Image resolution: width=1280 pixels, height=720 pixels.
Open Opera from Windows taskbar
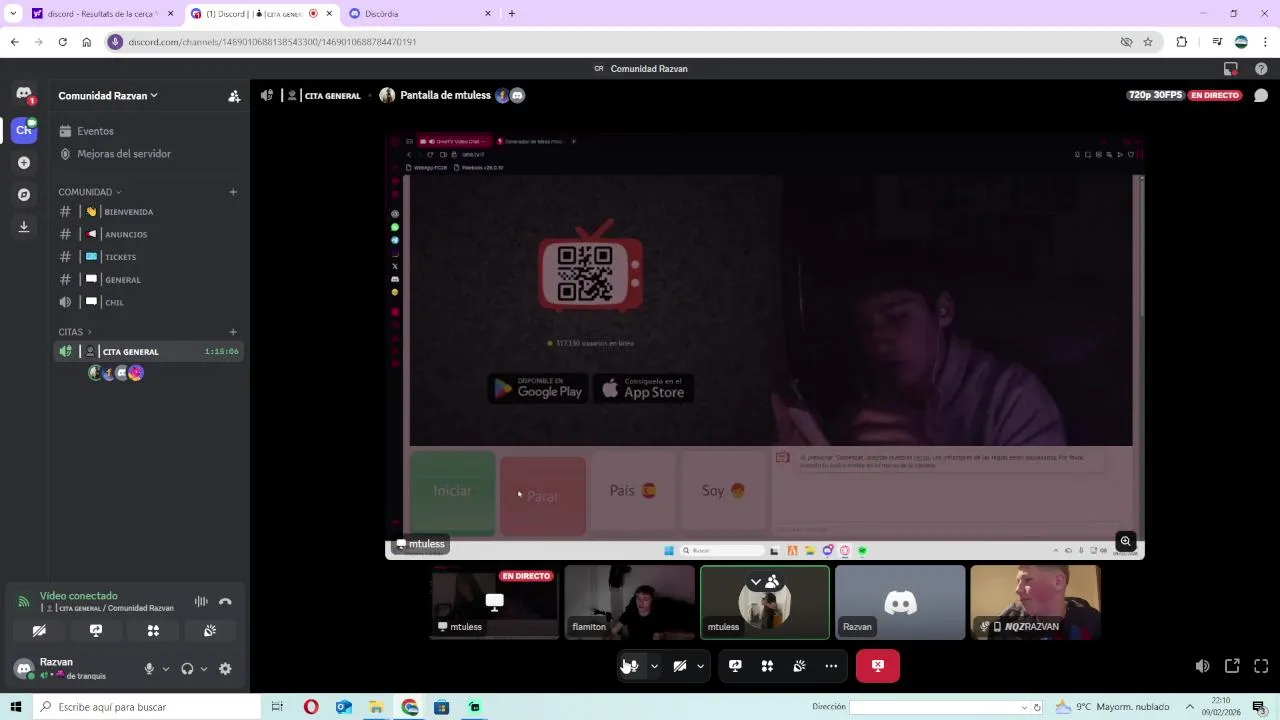311,707
